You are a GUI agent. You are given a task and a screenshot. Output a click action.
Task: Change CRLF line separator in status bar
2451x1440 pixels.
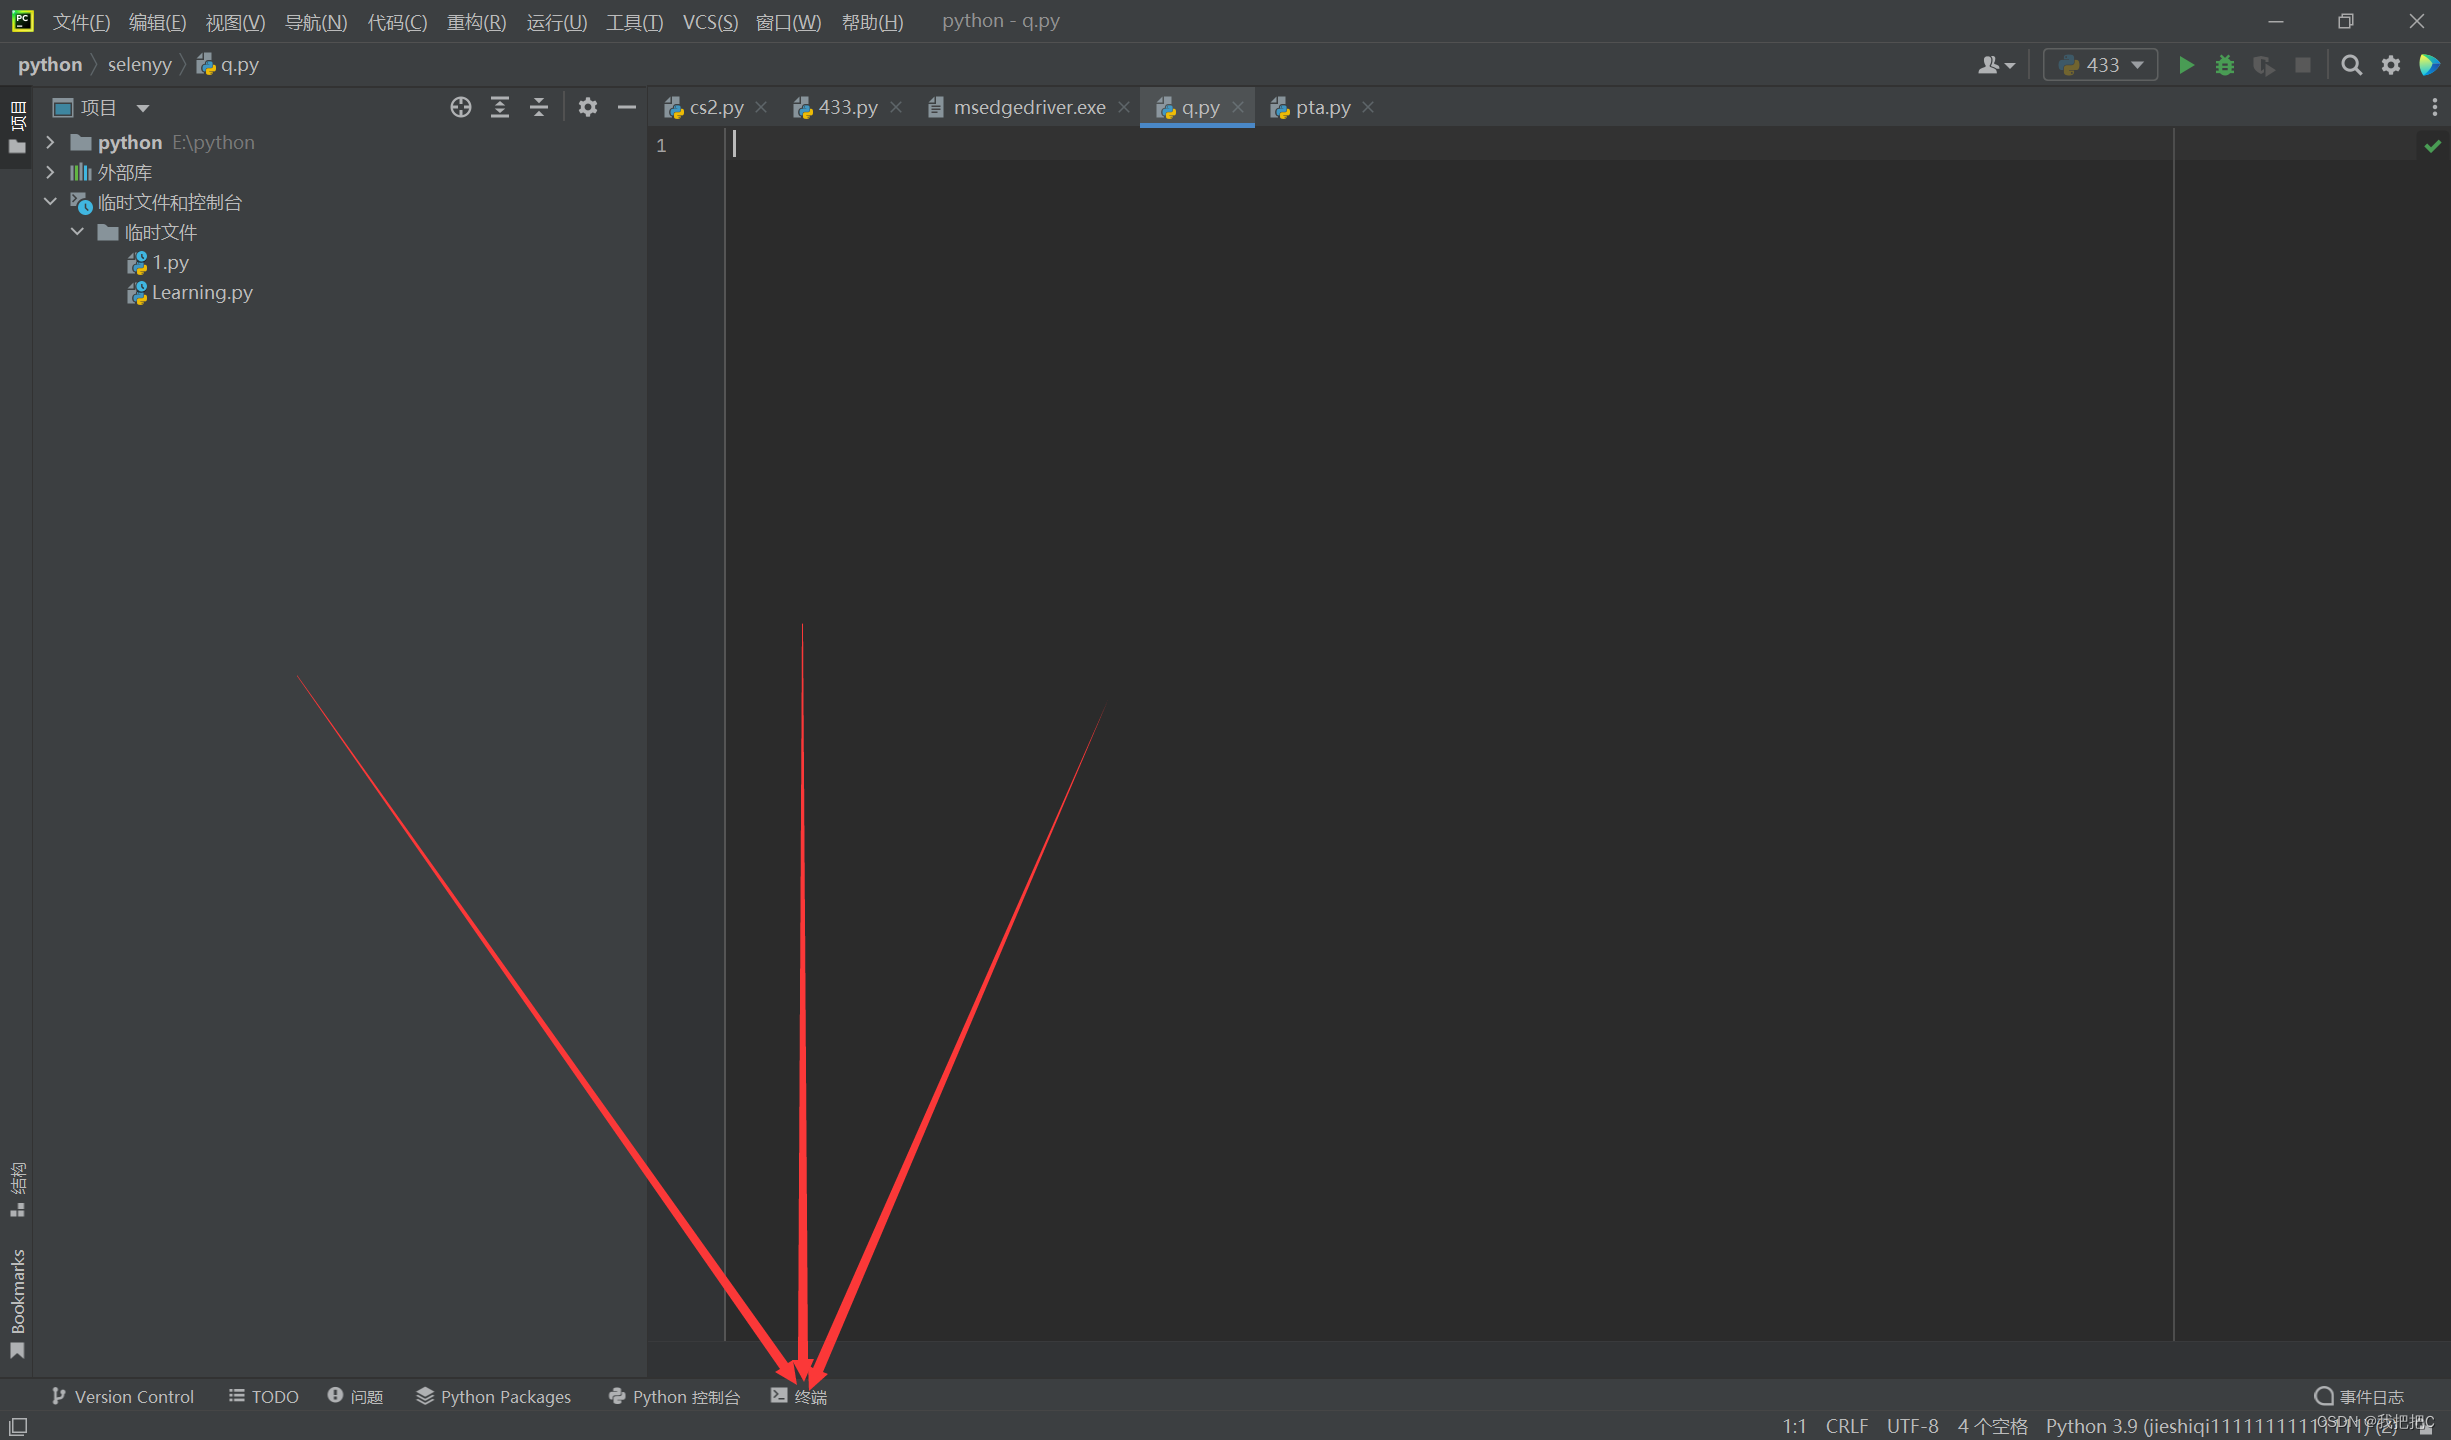tap(1846, 1426)
